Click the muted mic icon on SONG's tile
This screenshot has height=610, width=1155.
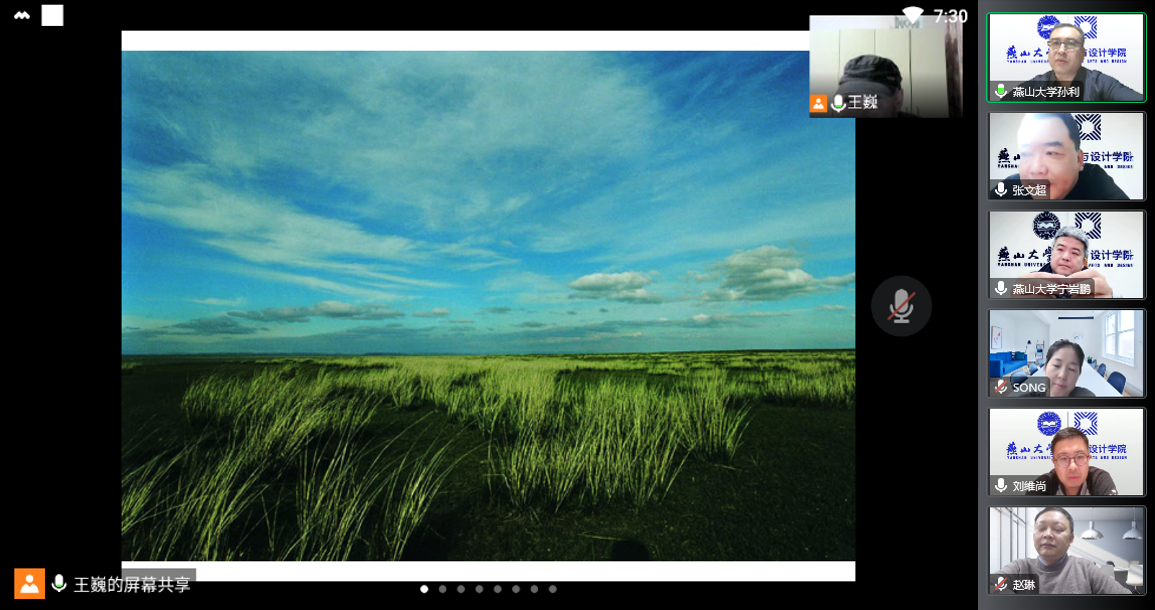point(1000,387)
